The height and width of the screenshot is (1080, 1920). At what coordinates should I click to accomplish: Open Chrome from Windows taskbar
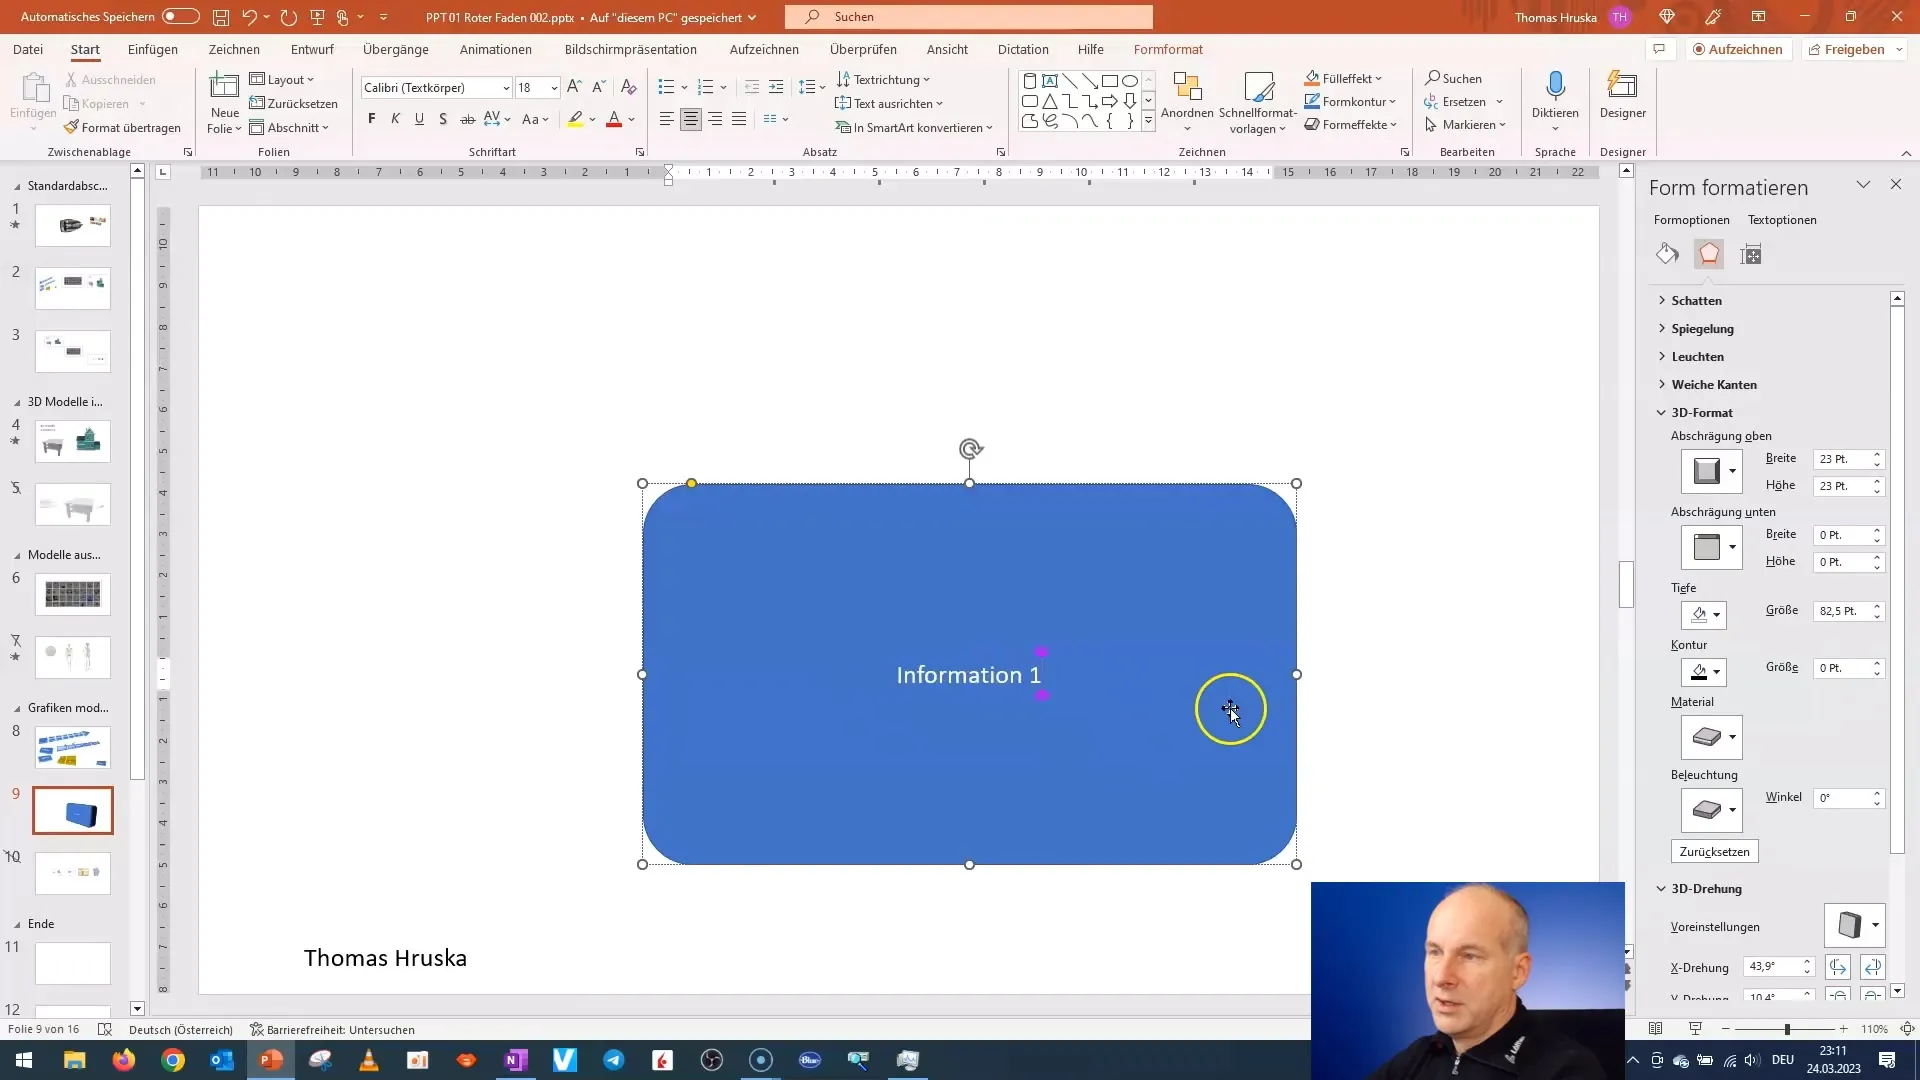click(x=173, y=1060)
